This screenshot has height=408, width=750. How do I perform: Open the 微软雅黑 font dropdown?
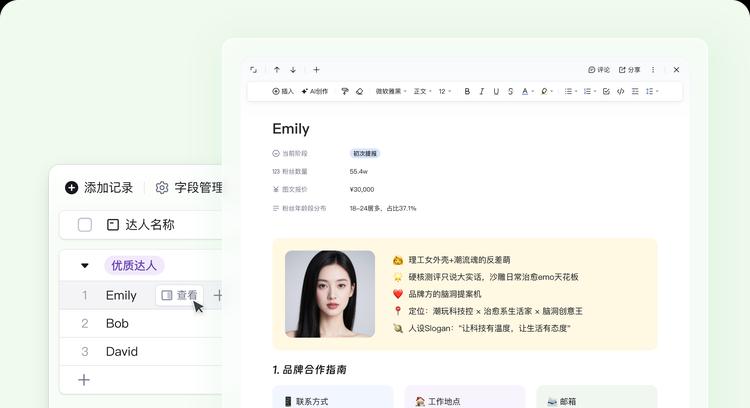(391, 91)
